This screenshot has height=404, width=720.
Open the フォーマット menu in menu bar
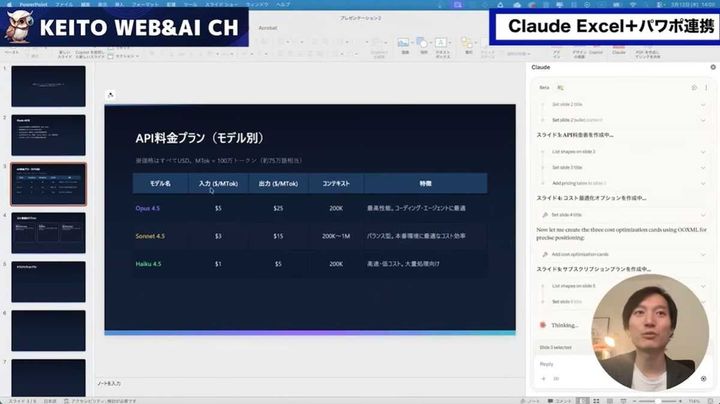pyautogui.click(x=145, y=4)
